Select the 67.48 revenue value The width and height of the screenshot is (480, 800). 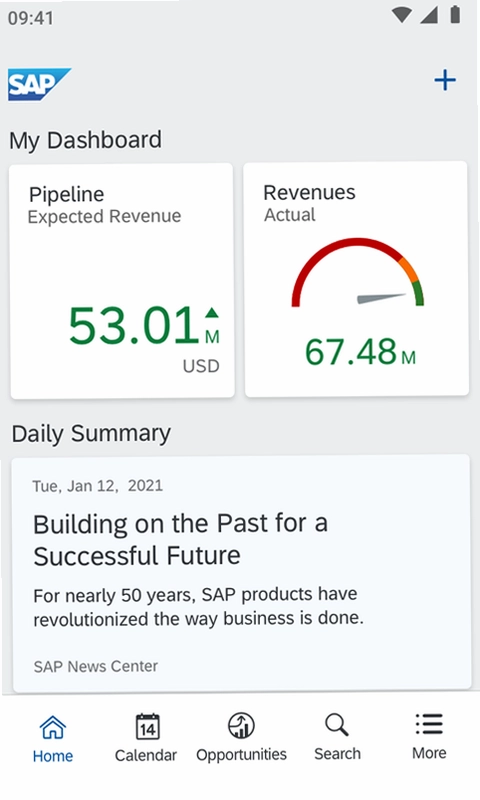click(350, 352)
